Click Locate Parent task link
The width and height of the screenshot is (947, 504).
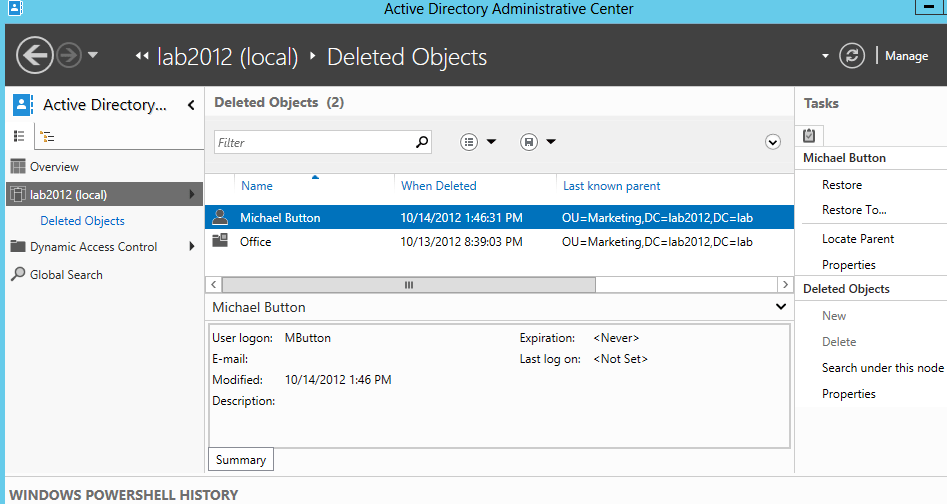[857, 239]
